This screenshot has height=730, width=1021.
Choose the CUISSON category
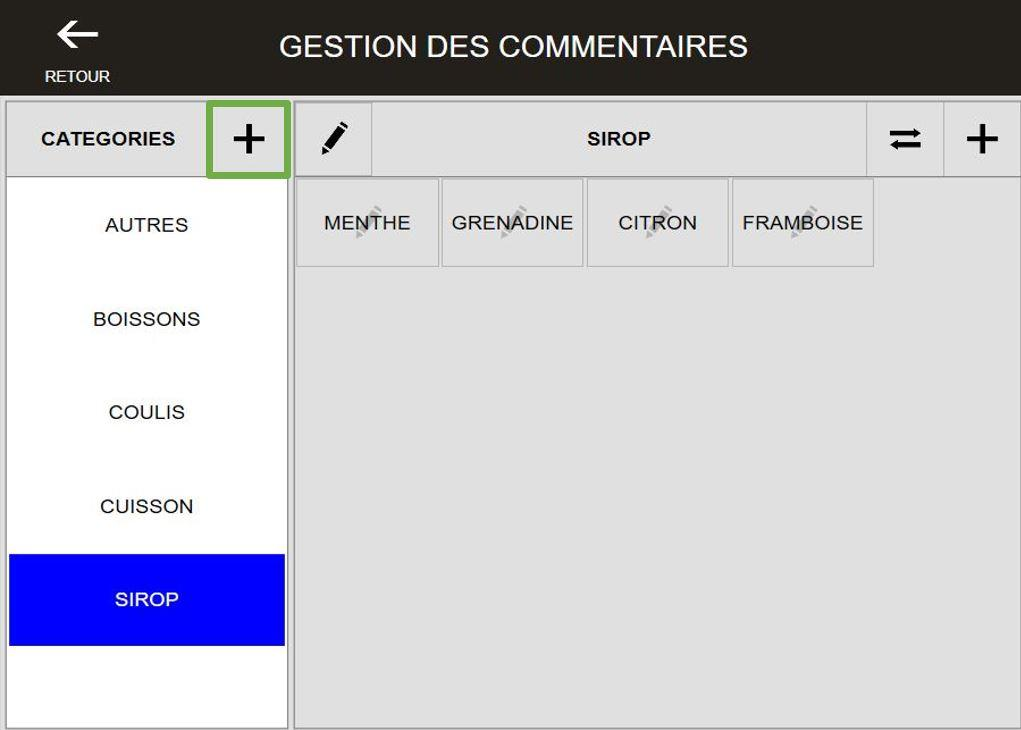[147, 506]
